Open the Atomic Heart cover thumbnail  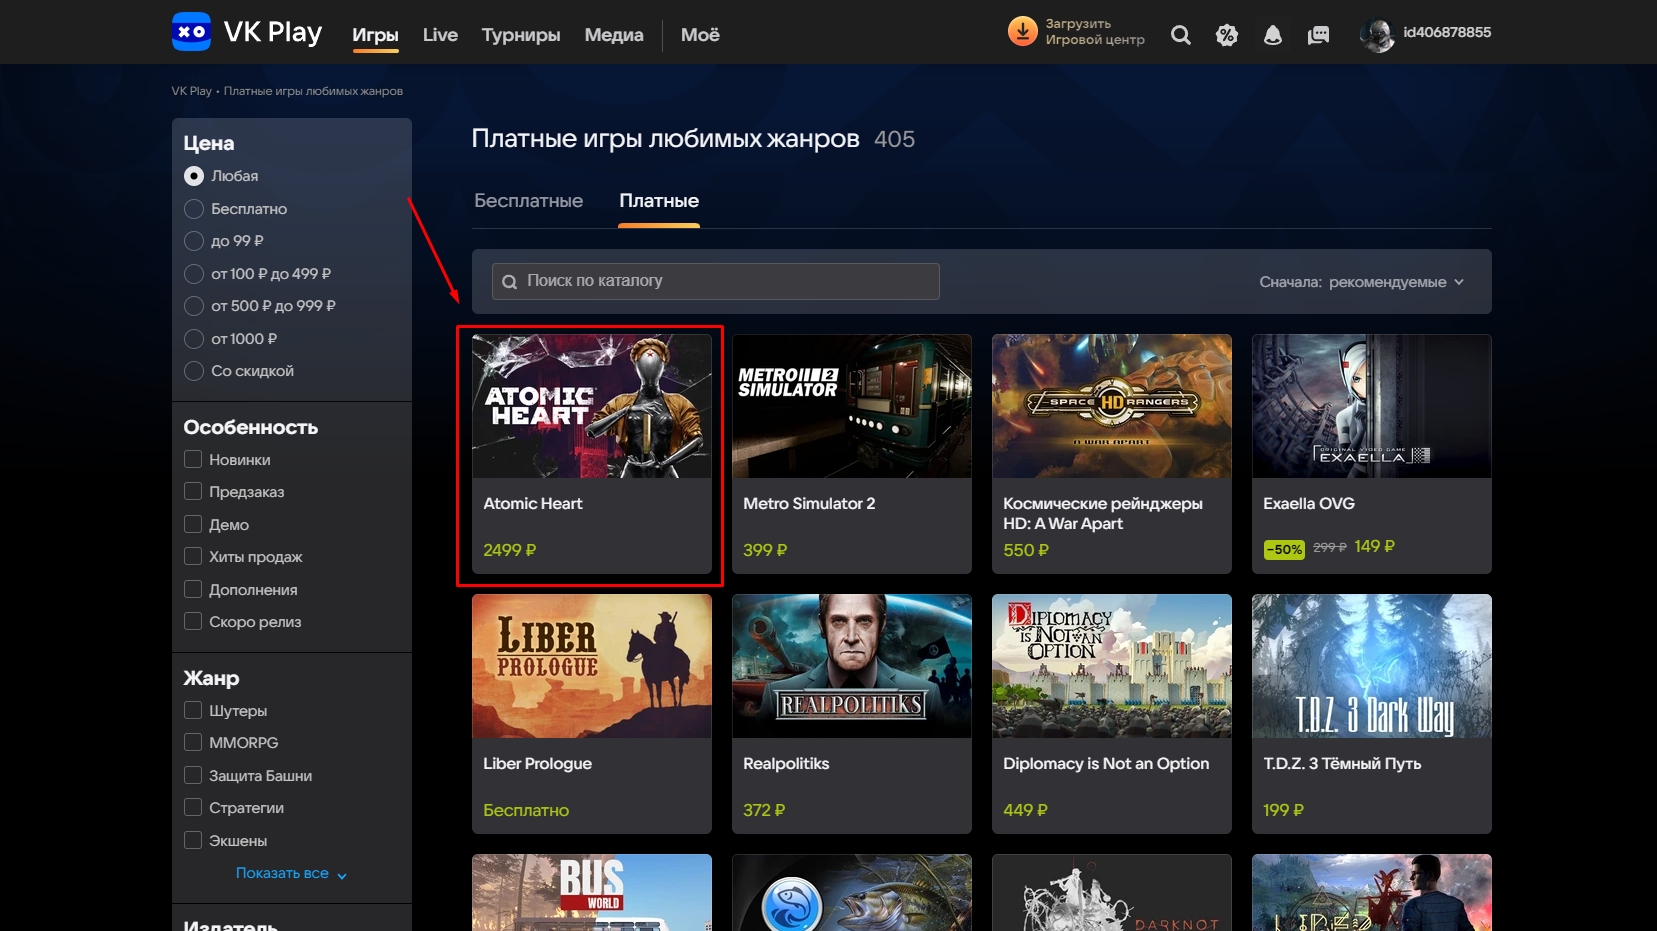click(592, 406)
